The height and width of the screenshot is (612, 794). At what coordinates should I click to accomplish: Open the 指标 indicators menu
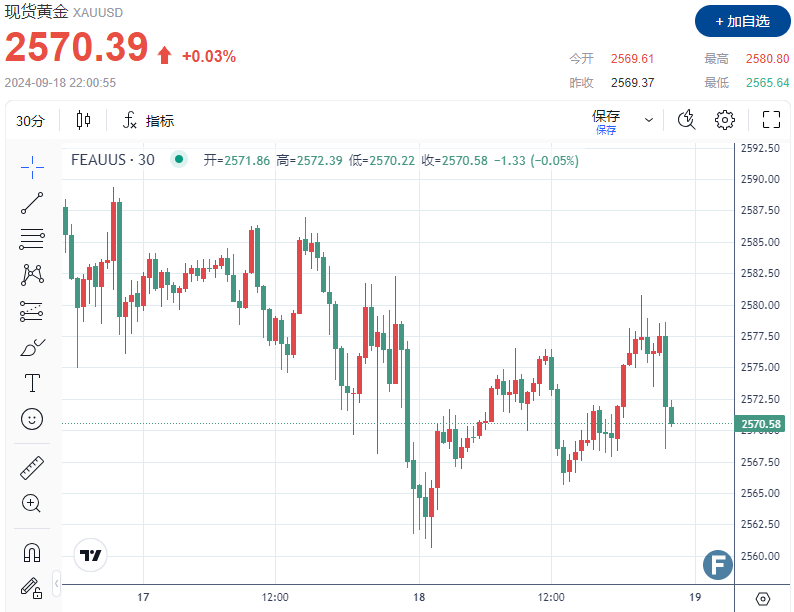pos(148,121)
